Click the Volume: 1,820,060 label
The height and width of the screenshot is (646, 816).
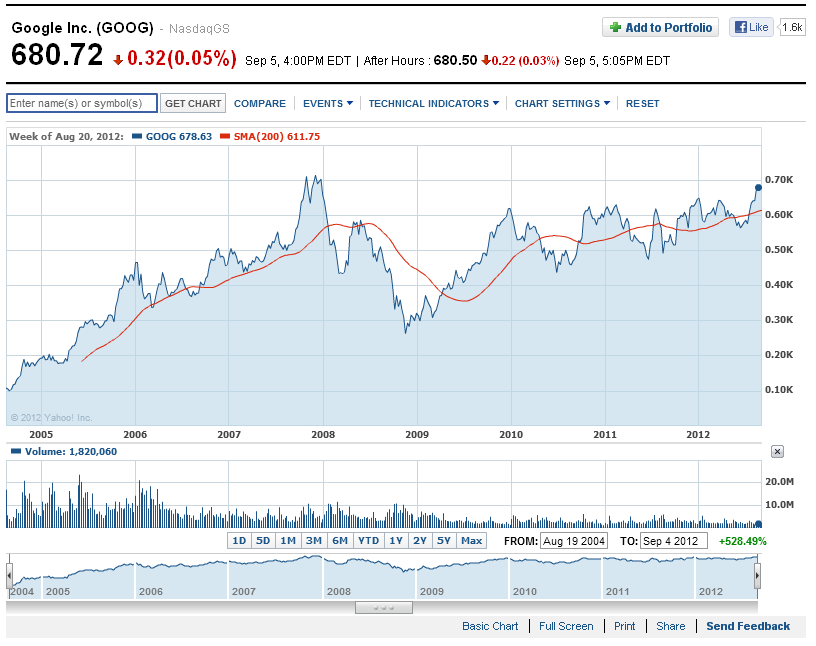[71, 451]
